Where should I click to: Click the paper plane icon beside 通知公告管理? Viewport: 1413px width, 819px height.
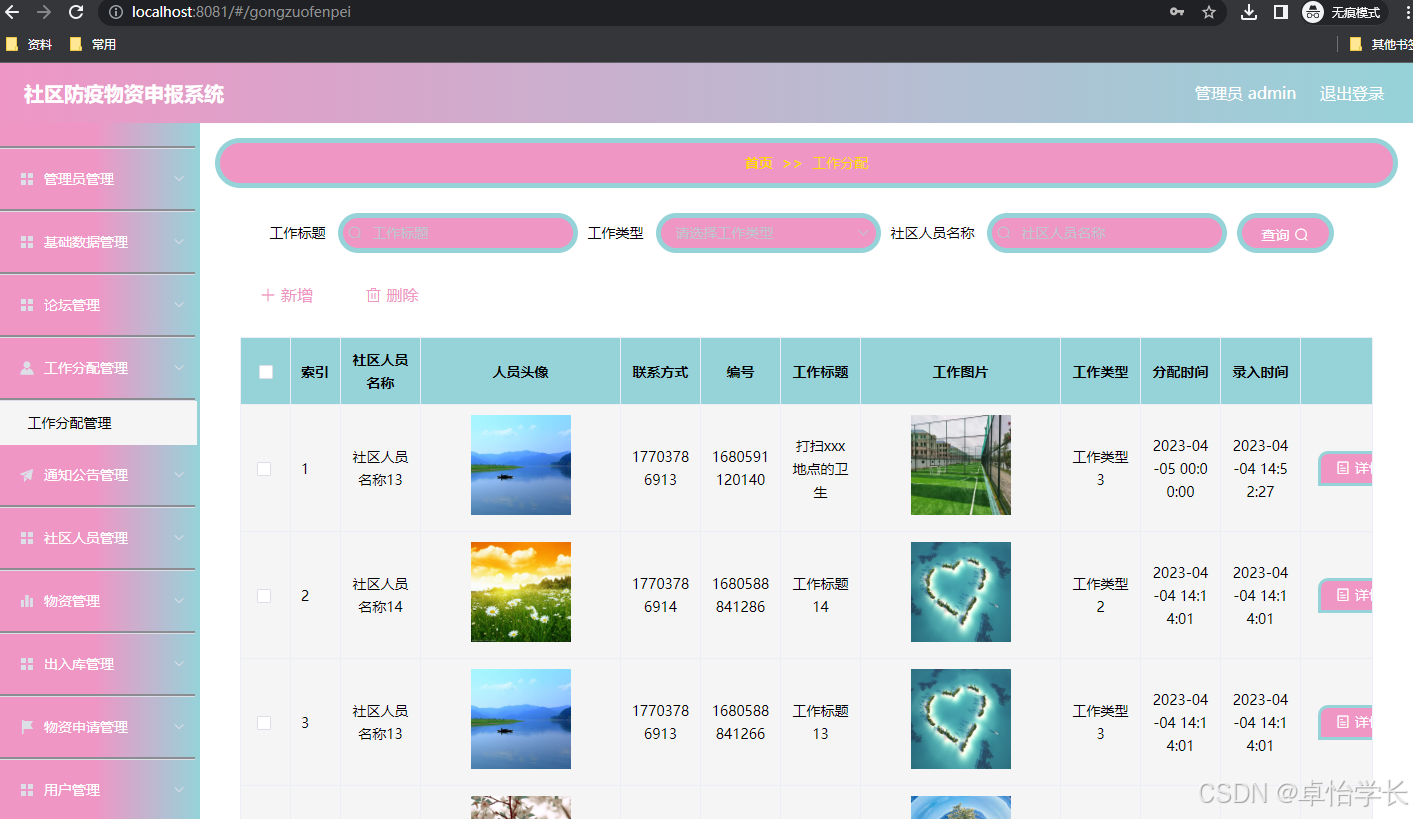click(27, 475)
